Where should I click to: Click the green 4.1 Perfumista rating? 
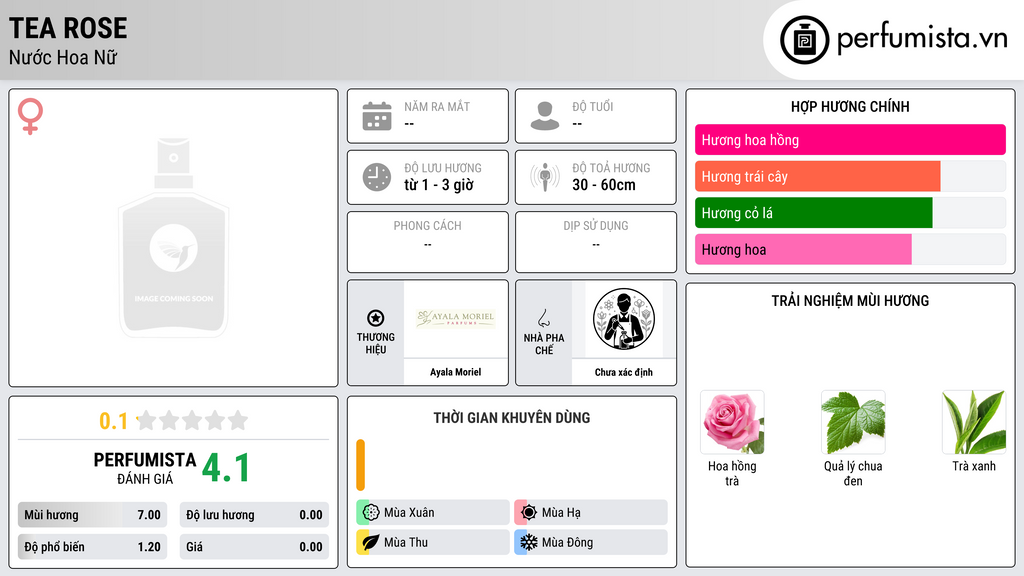point(226,468)
